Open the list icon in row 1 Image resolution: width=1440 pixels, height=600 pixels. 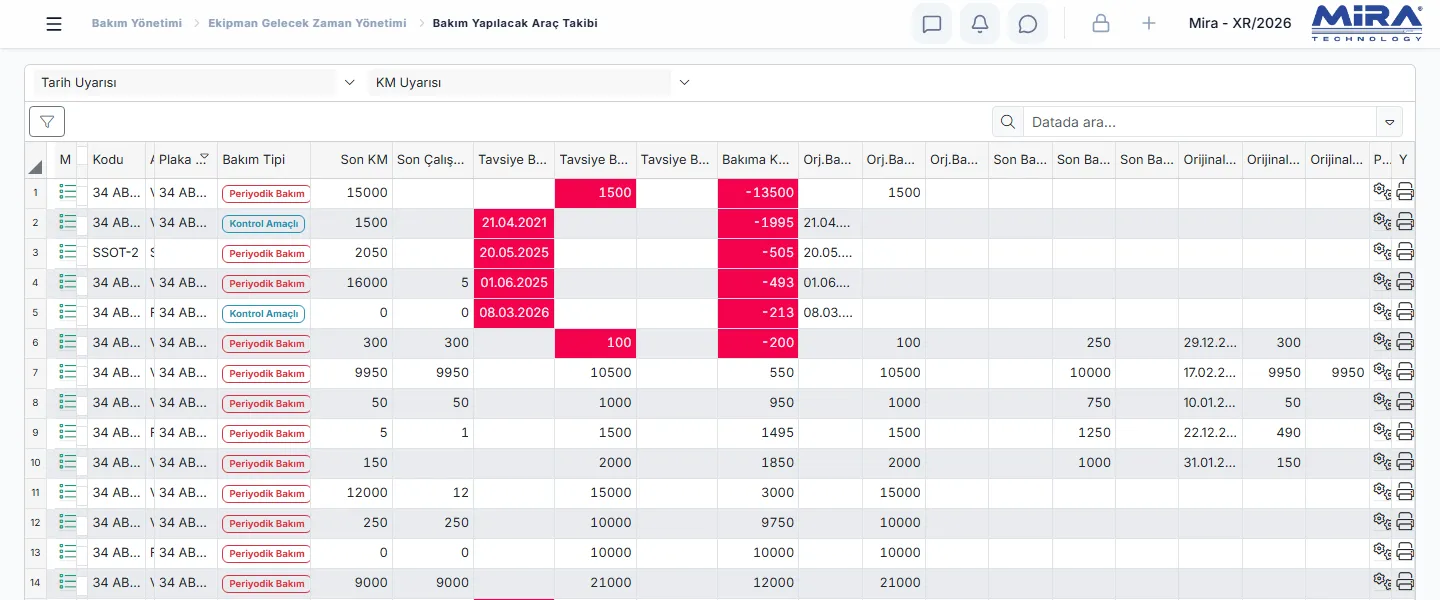pyautogui.click(x=67, y=192)
